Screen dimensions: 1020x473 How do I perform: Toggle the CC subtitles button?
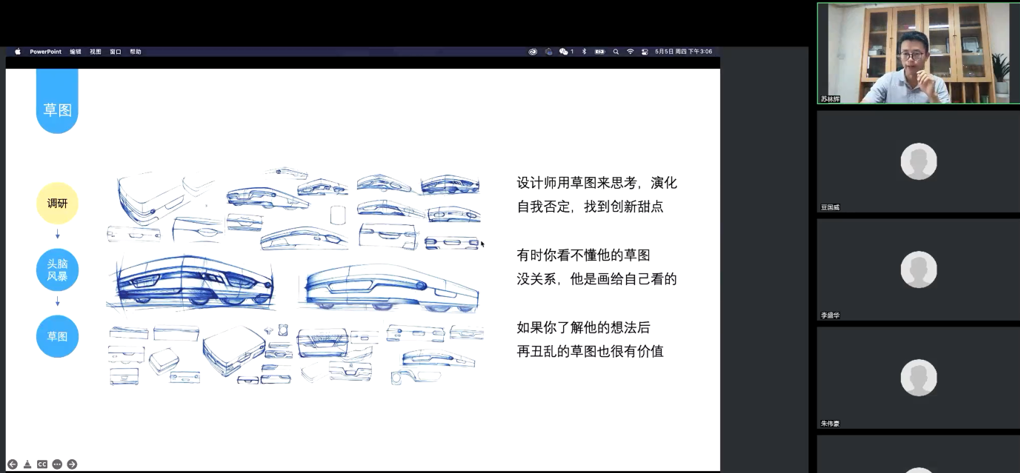[42, 464]
